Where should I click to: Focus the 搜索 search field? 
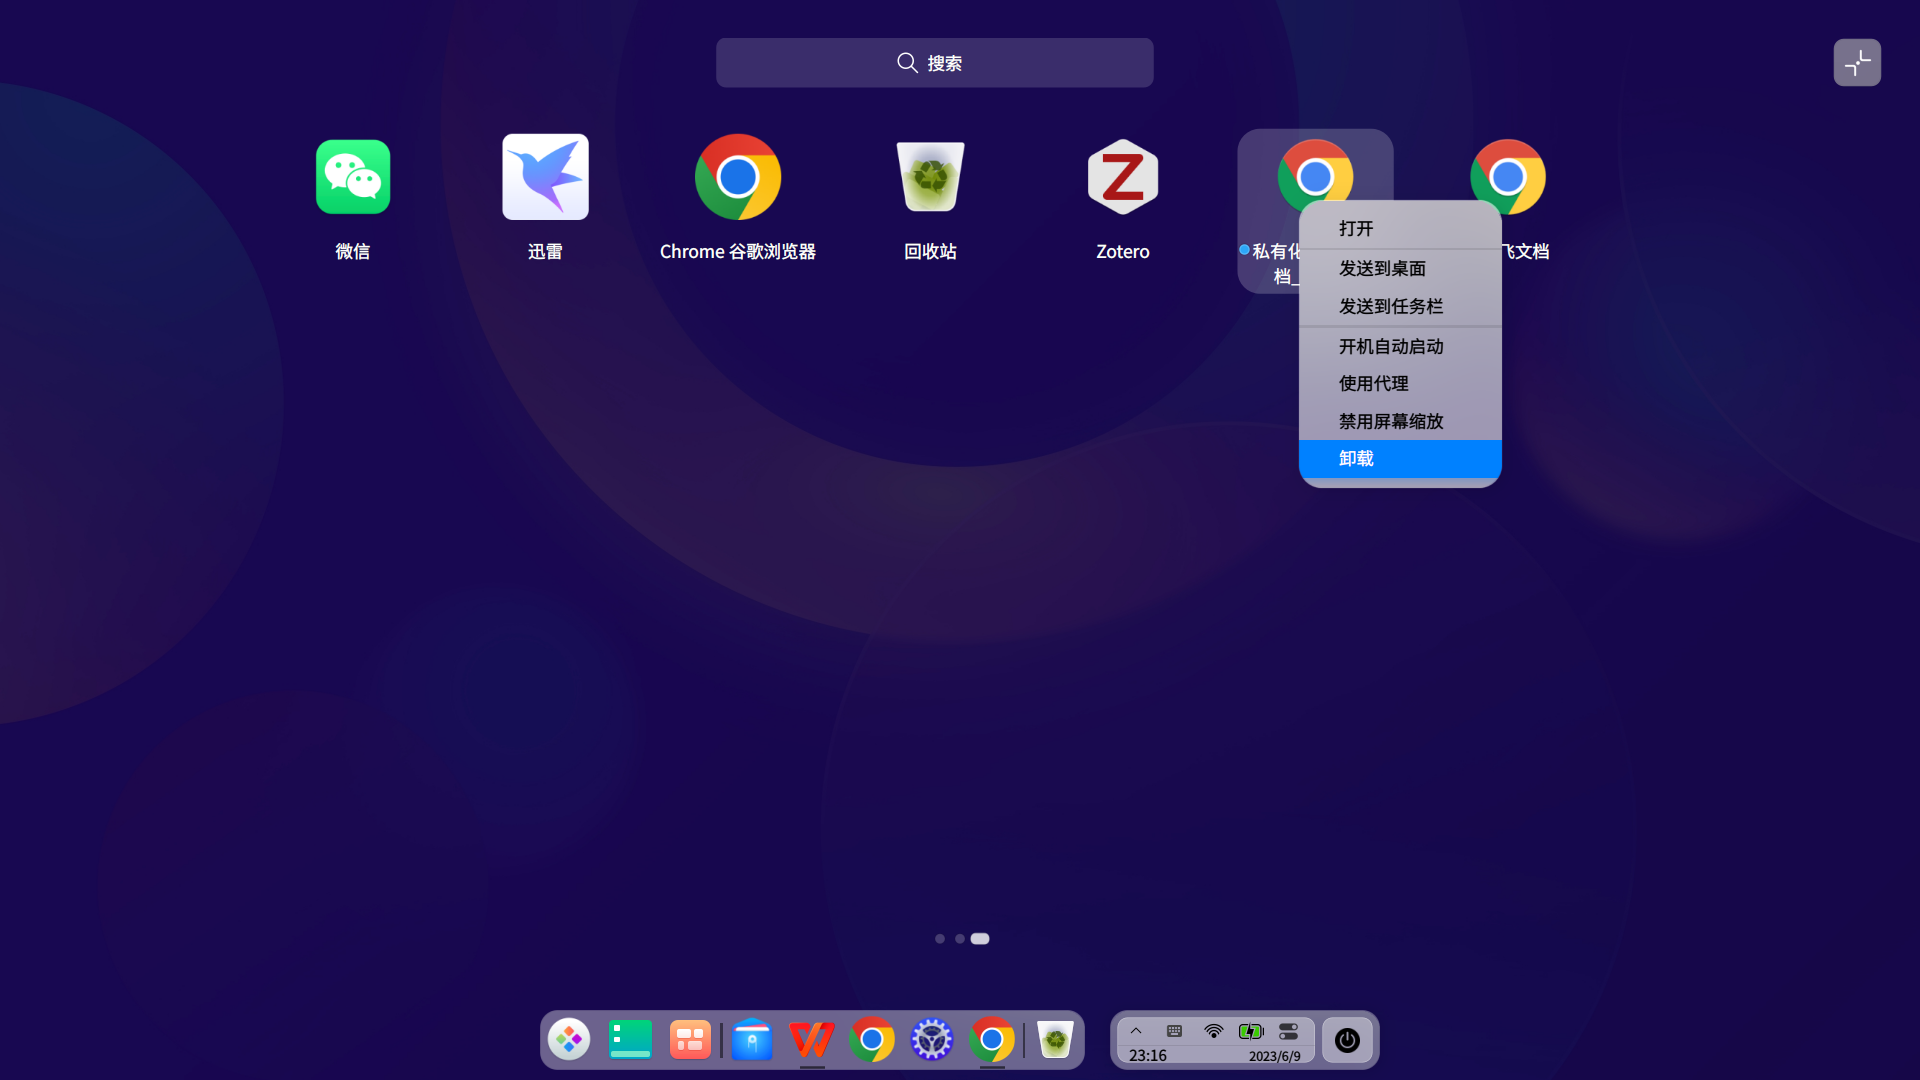coord(934,63)
